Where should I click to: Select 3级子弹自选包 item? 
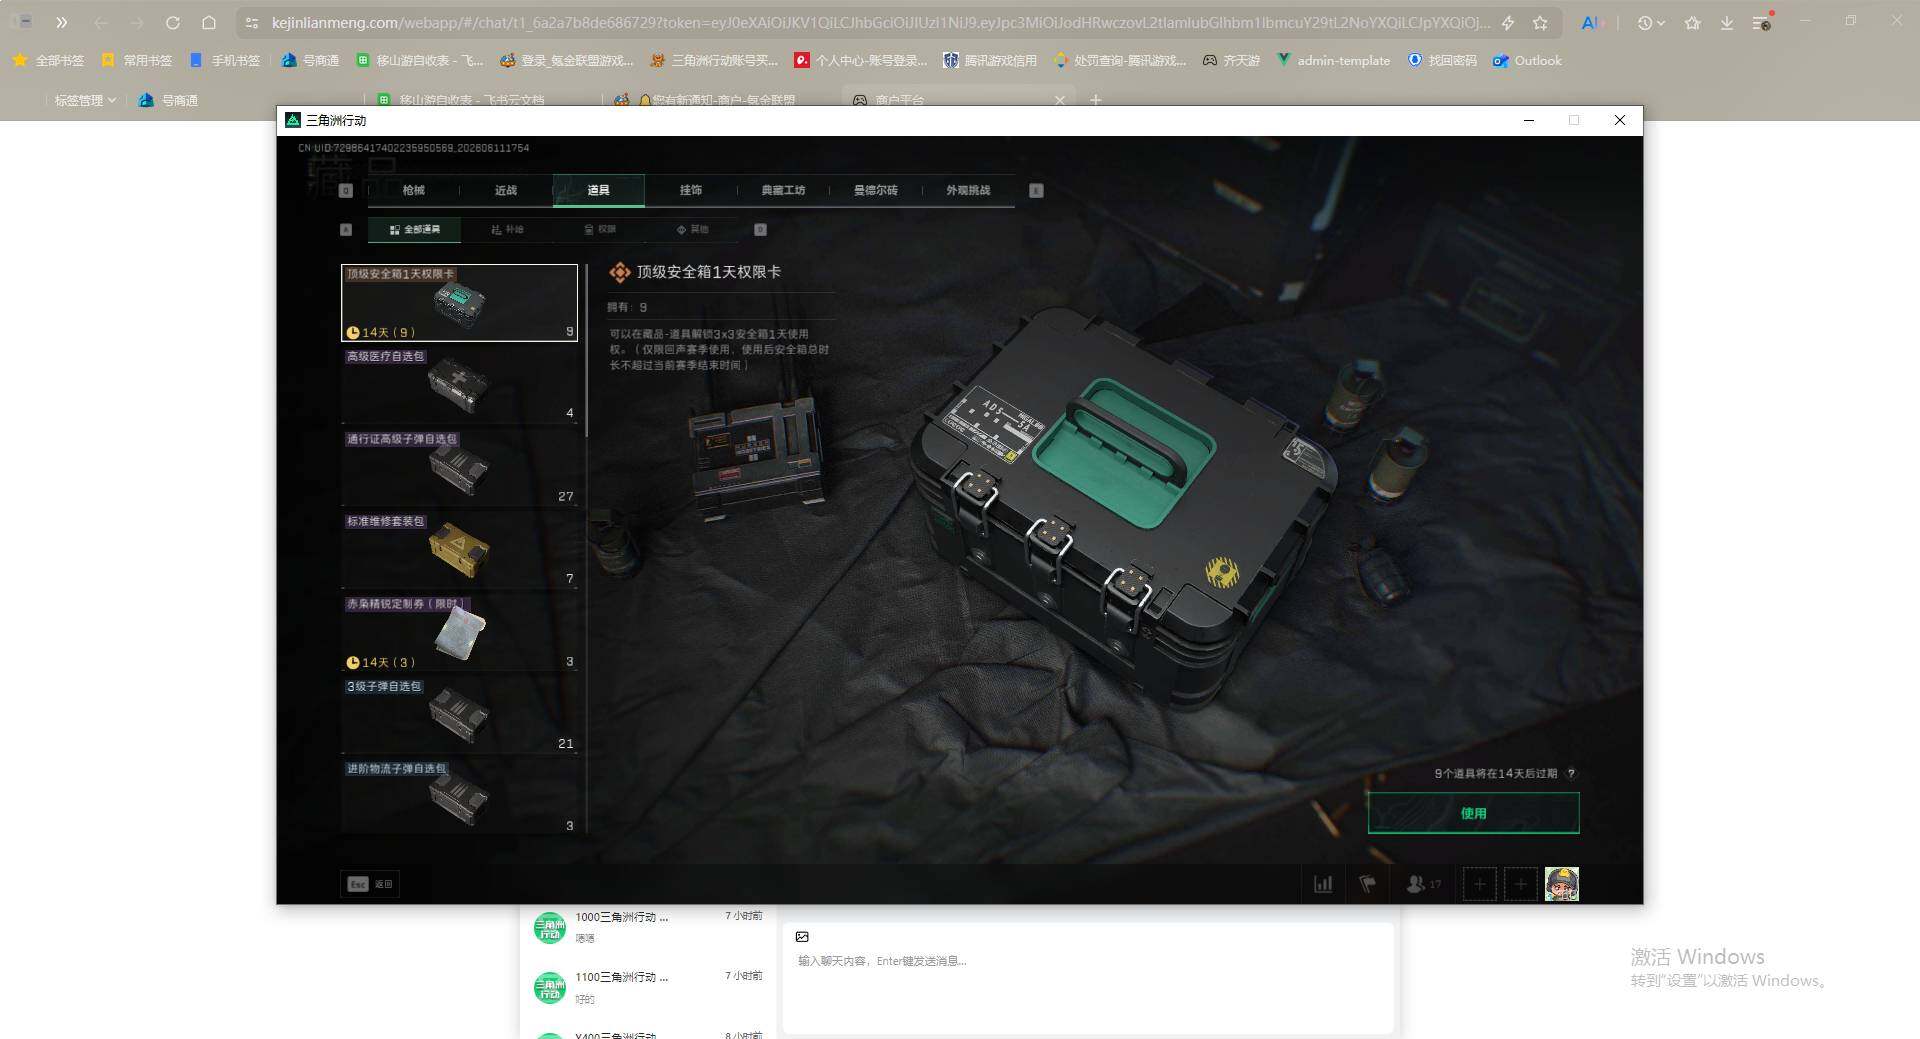(x=459, y=715)
